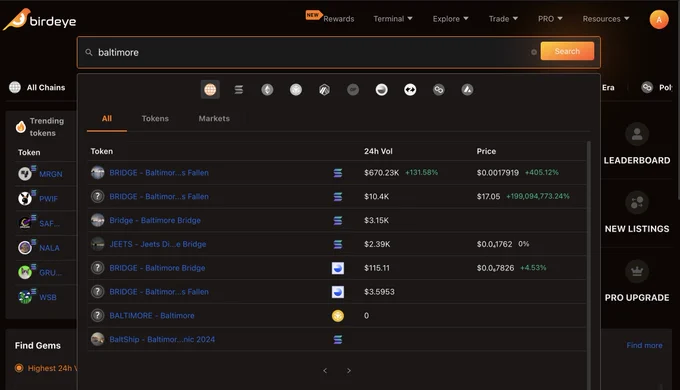The height and width of the screenshot is (390, 680).
Task: Filter results by the fourth chain icon
Action: [x=296, y=89]
